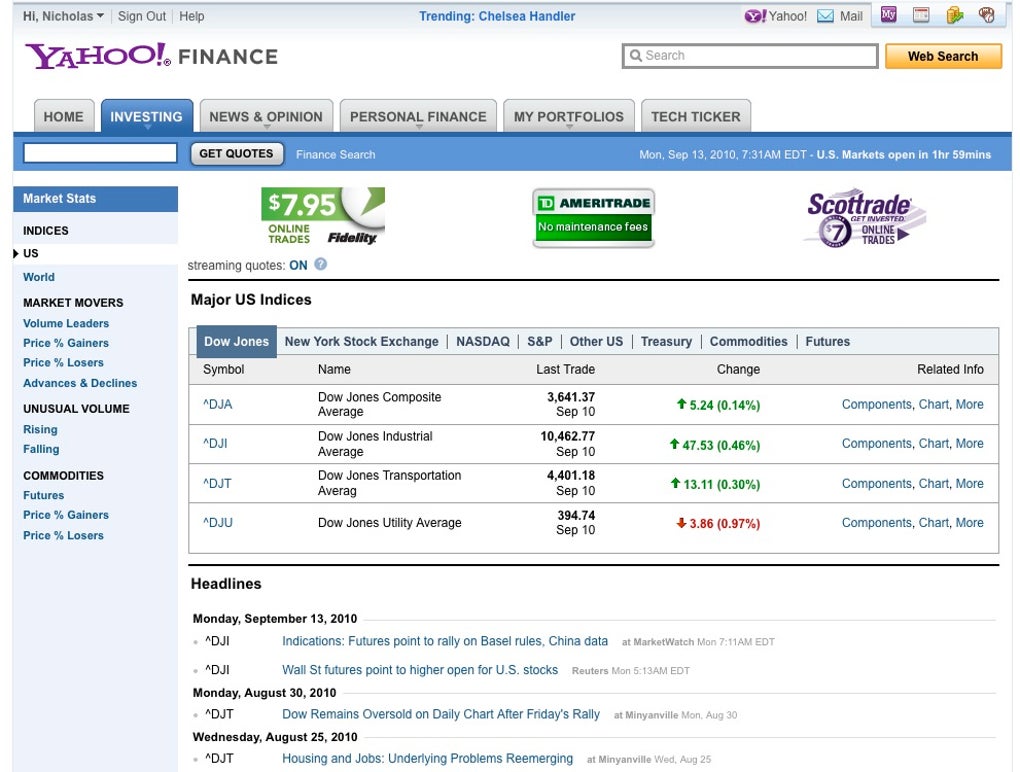Viewport: 1020px width, 772px height.
Task: Focus the quote symbol input field
Action: click(x=100, y=153)
